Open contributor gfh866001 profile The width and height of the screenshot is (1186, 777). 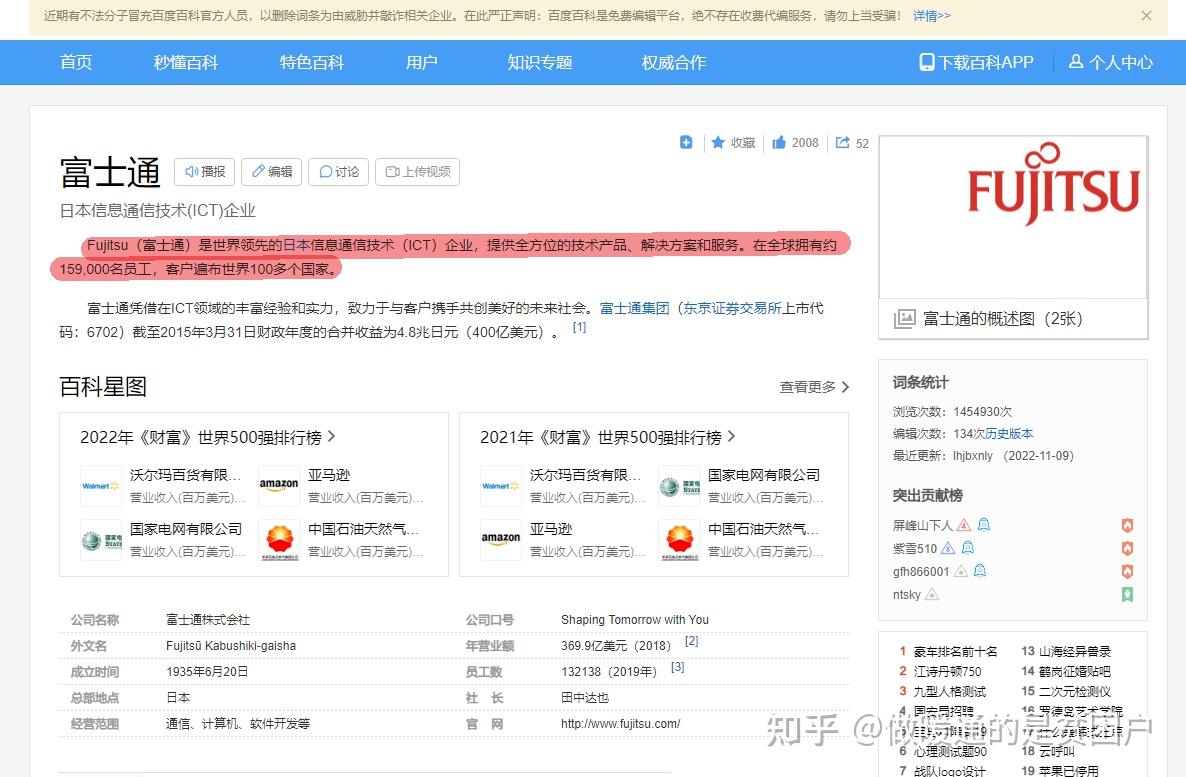point(921,572)
